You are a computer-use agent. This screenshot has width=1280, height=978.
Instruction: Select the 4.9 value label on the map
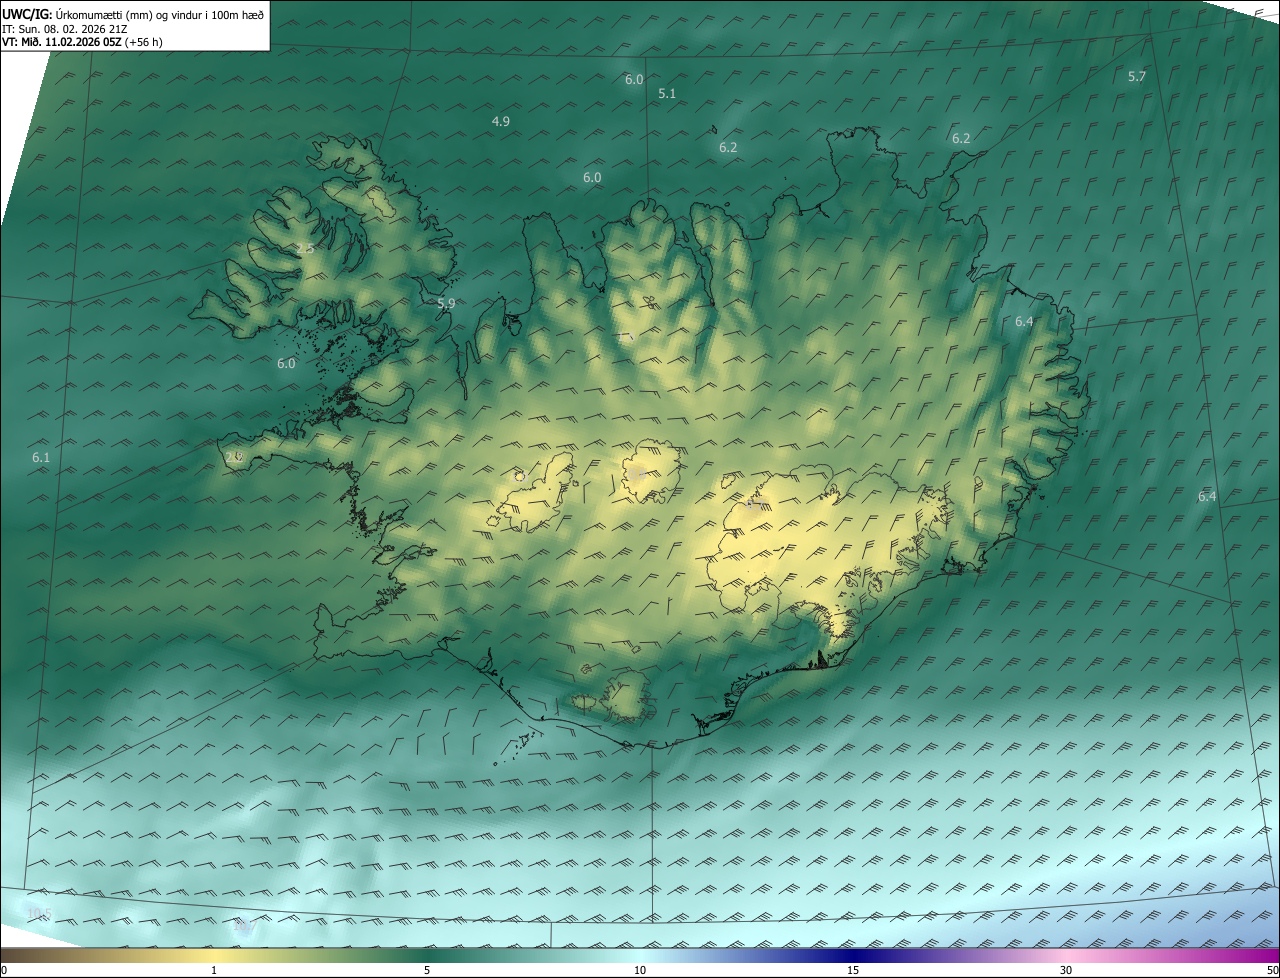pyautogui.click(x=501, y=122)
